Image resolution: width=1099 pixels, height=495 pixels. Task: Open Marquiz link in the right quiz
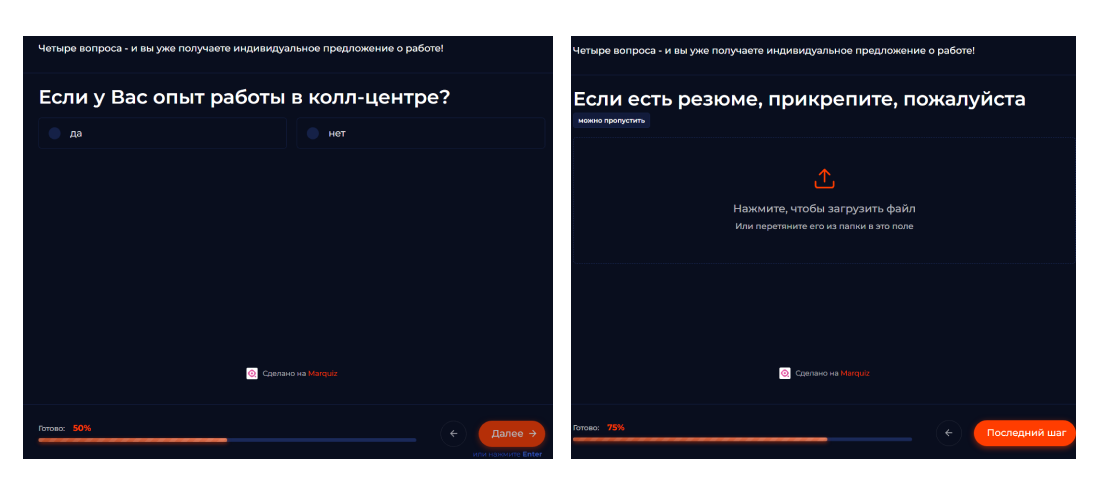tap(855, 374)
